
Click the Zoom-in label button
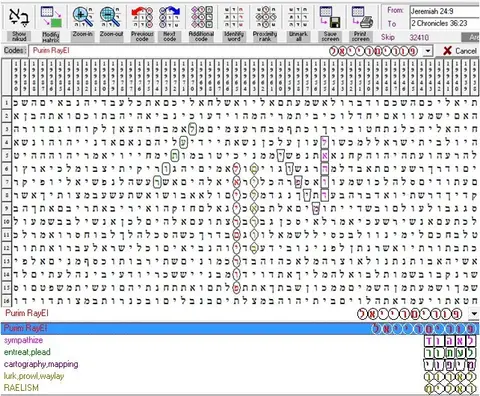[x=82, y=36]
